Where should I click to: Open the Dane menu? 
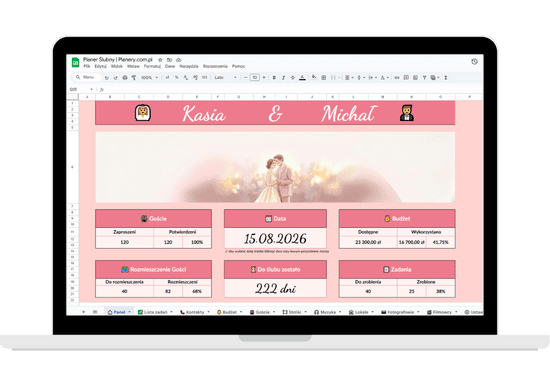tap(170, 66)
